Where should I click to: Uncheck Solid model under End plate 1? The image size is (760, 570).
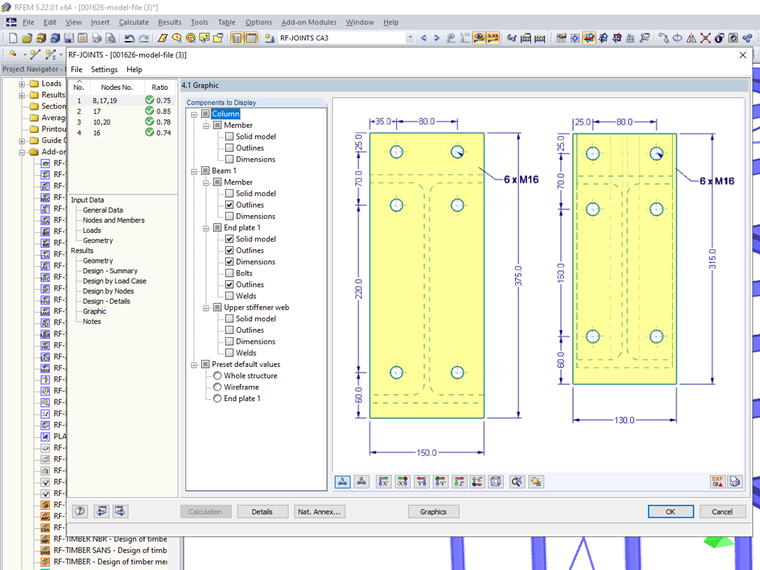point(231,239)
